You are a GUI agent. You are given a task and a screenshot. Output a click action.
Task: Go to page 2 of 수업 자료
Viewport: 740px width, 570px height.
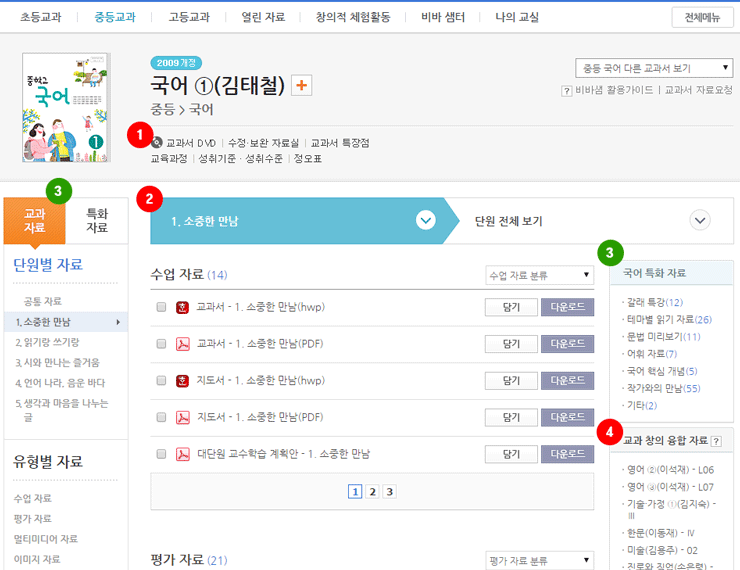[372, 491]
